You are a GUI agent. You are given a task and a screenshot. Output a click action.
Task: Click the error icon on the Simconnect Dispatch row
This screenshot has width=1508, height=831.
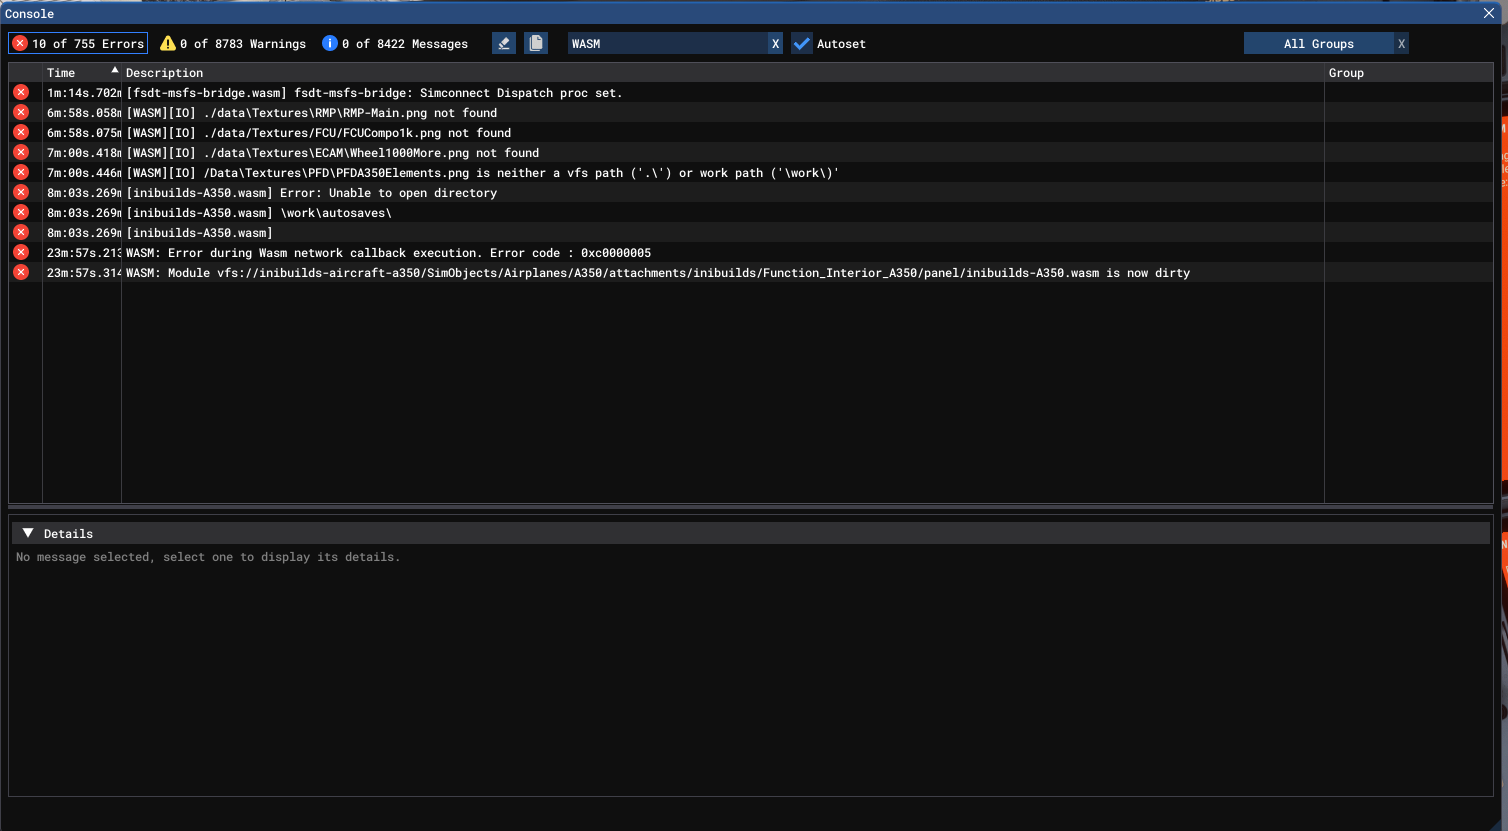click(21, 92)
